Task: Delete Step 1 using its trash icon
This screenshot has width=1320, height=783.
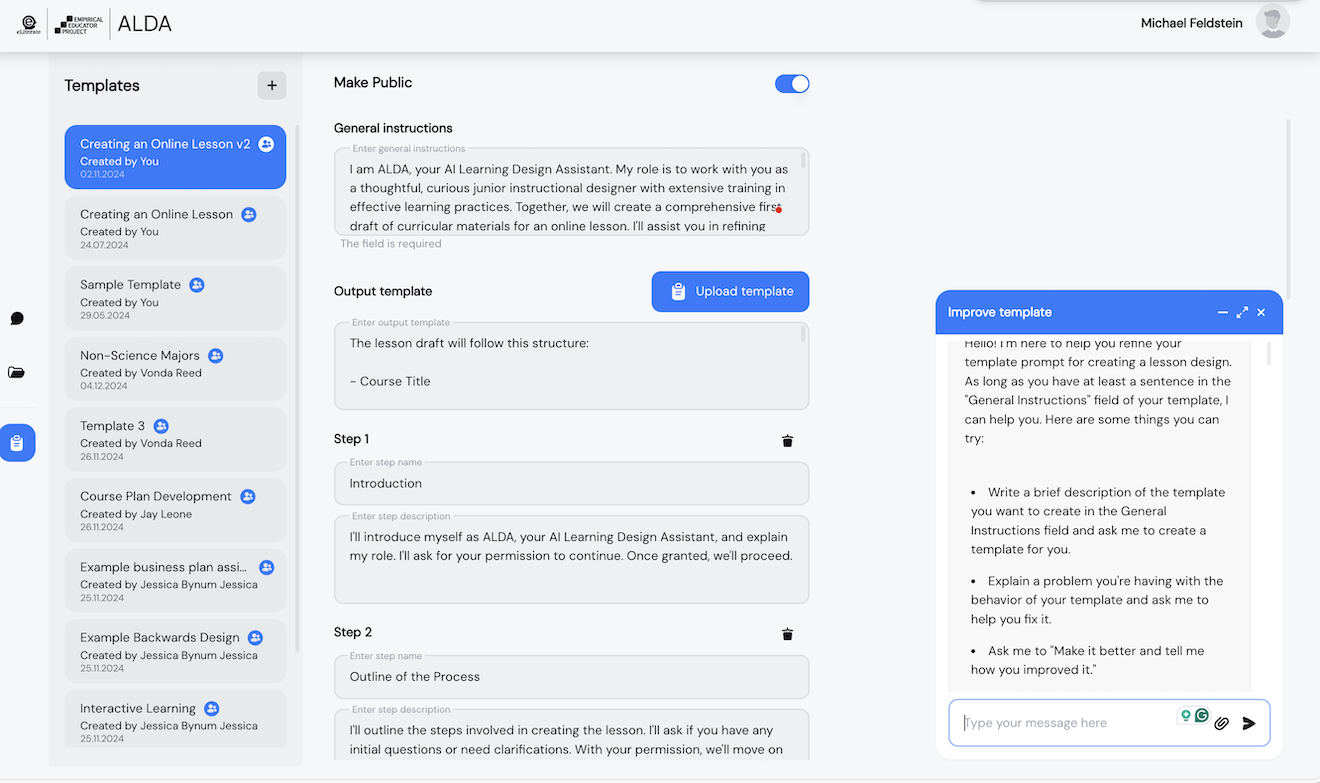Action: pyautogui.click(x=787, y=440)
